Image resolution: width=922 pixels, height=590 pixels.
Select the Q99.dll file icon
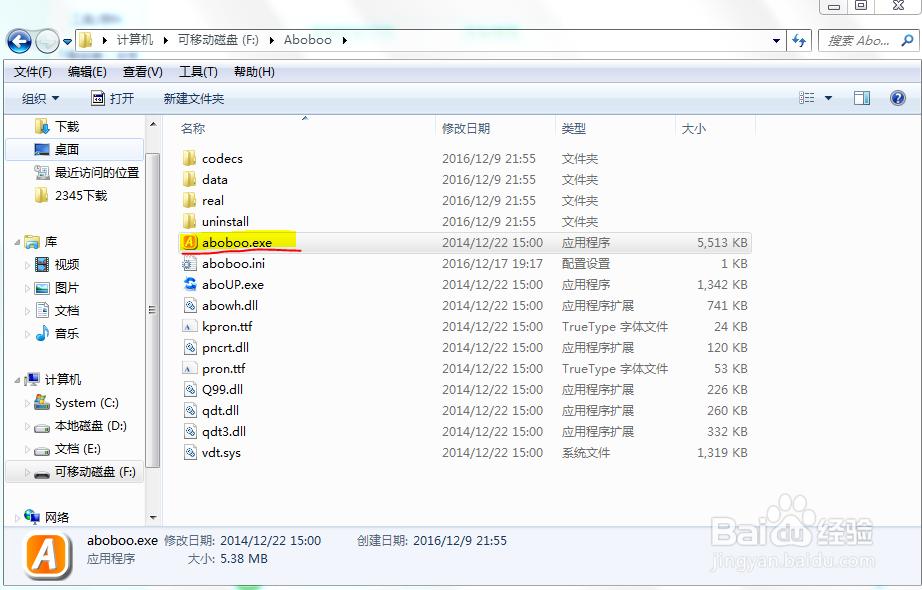189,389
